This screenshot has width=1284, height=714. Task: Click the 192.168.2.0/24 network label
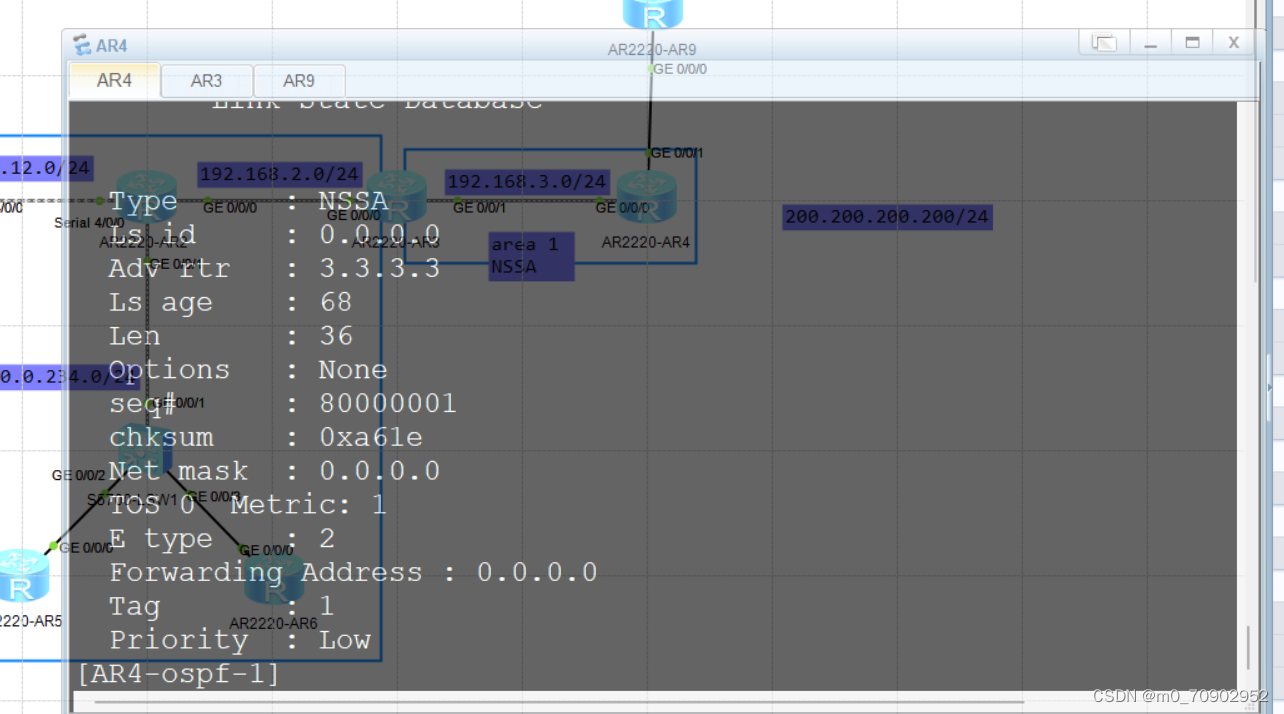point(279,175)
